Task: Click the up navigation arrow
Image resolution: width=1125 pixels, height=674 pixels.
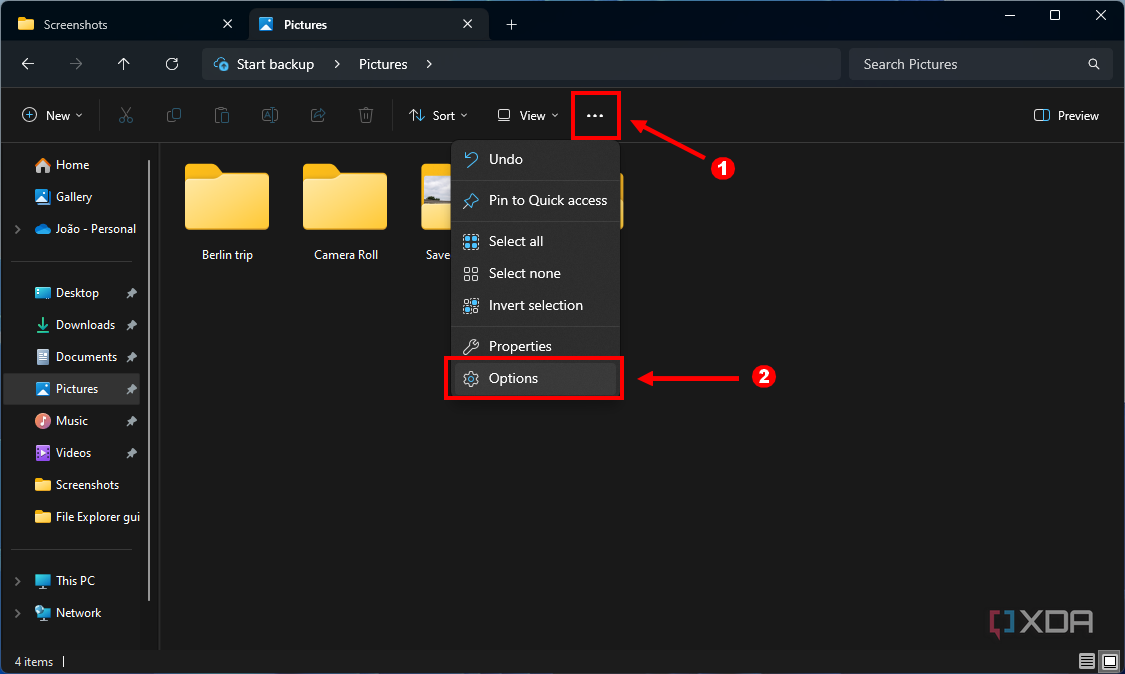Action: (123, 63)
